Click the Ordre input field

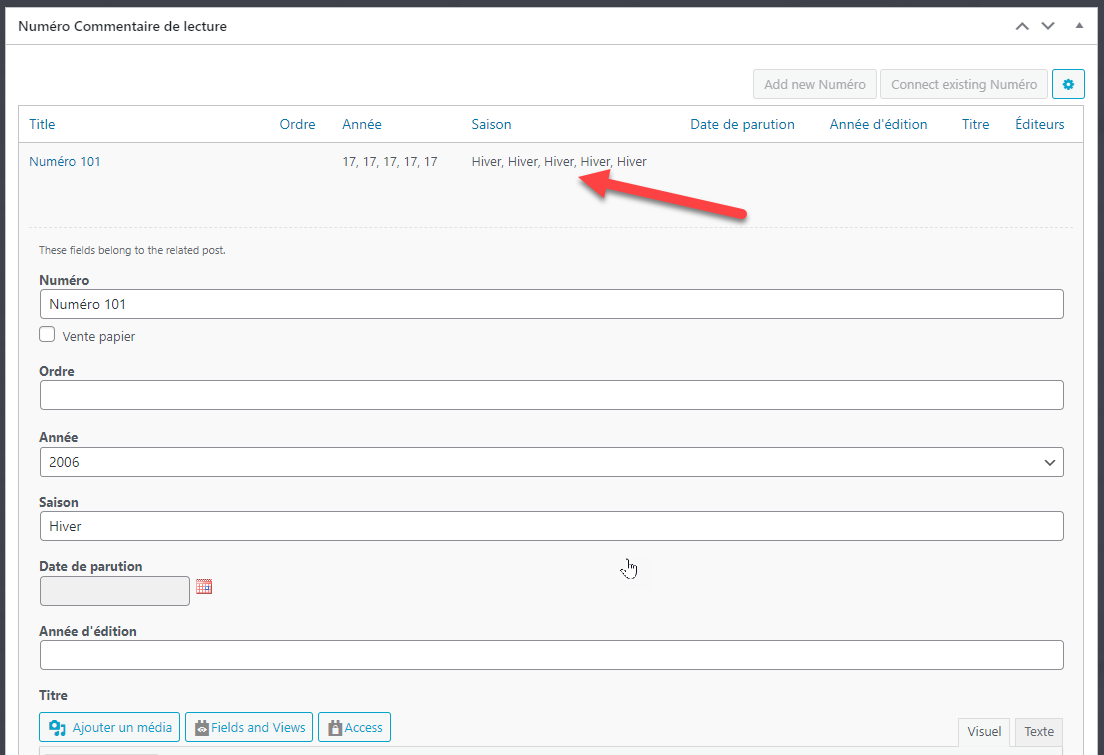coord(551,395)
